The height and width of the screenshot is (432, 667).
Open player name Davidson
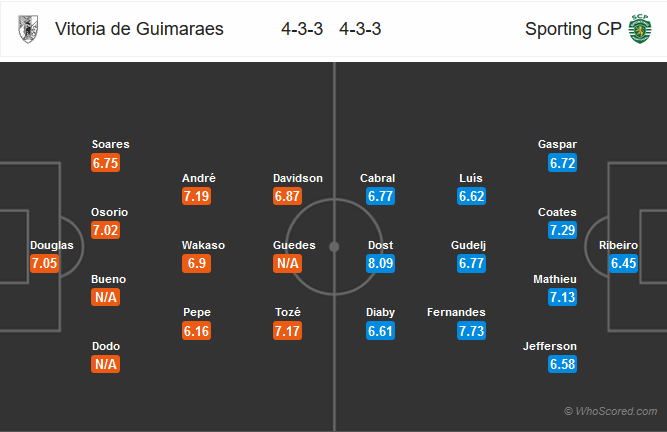(x=298, y=178)
